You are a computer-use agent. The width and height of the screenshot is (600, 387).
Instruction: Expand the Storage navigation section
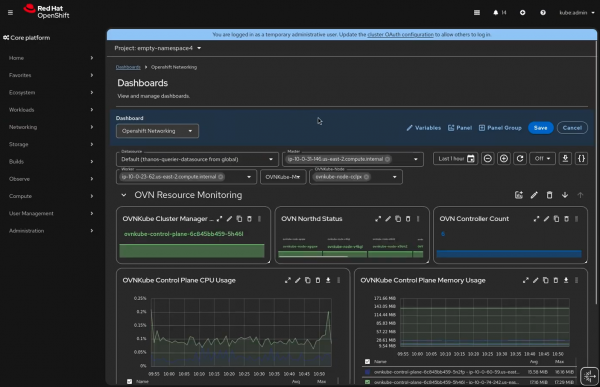tap(51, 144)
